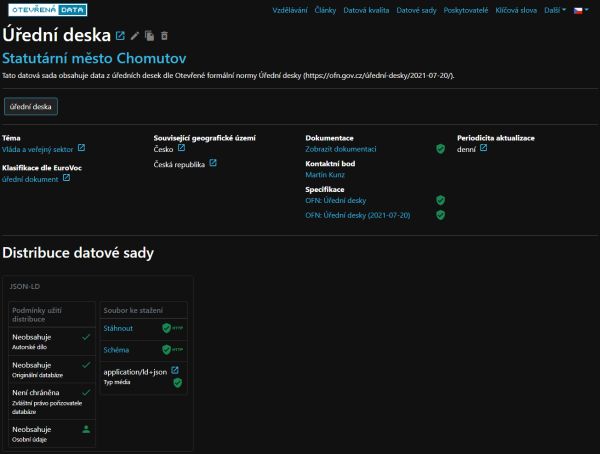Open external link icon next to úřední dokument
The image size is (600, 454).
[x=67, y=178]
